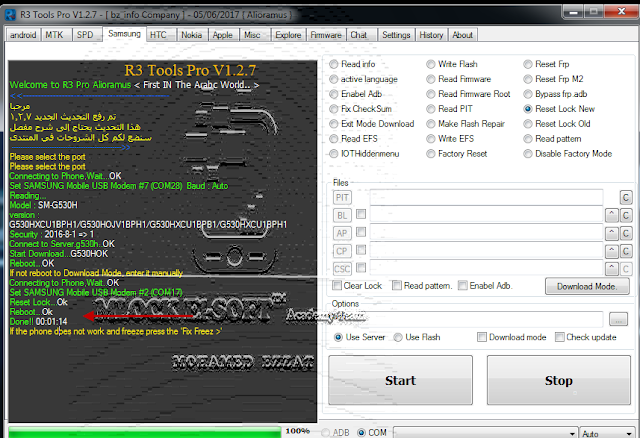Click the CSC file button
This screenshot has height=438, width=640.
click(342, 269)
